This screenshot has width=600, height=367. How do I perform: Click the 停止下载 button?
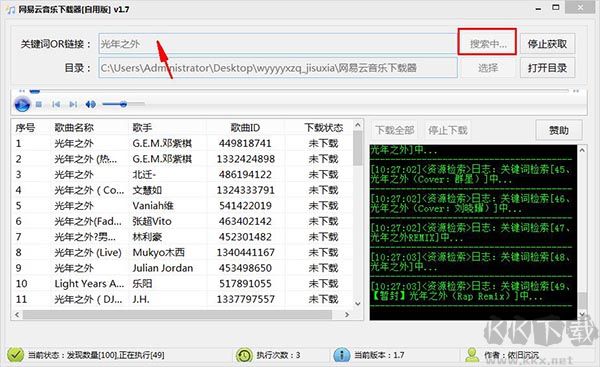click(x=448, y=130)
